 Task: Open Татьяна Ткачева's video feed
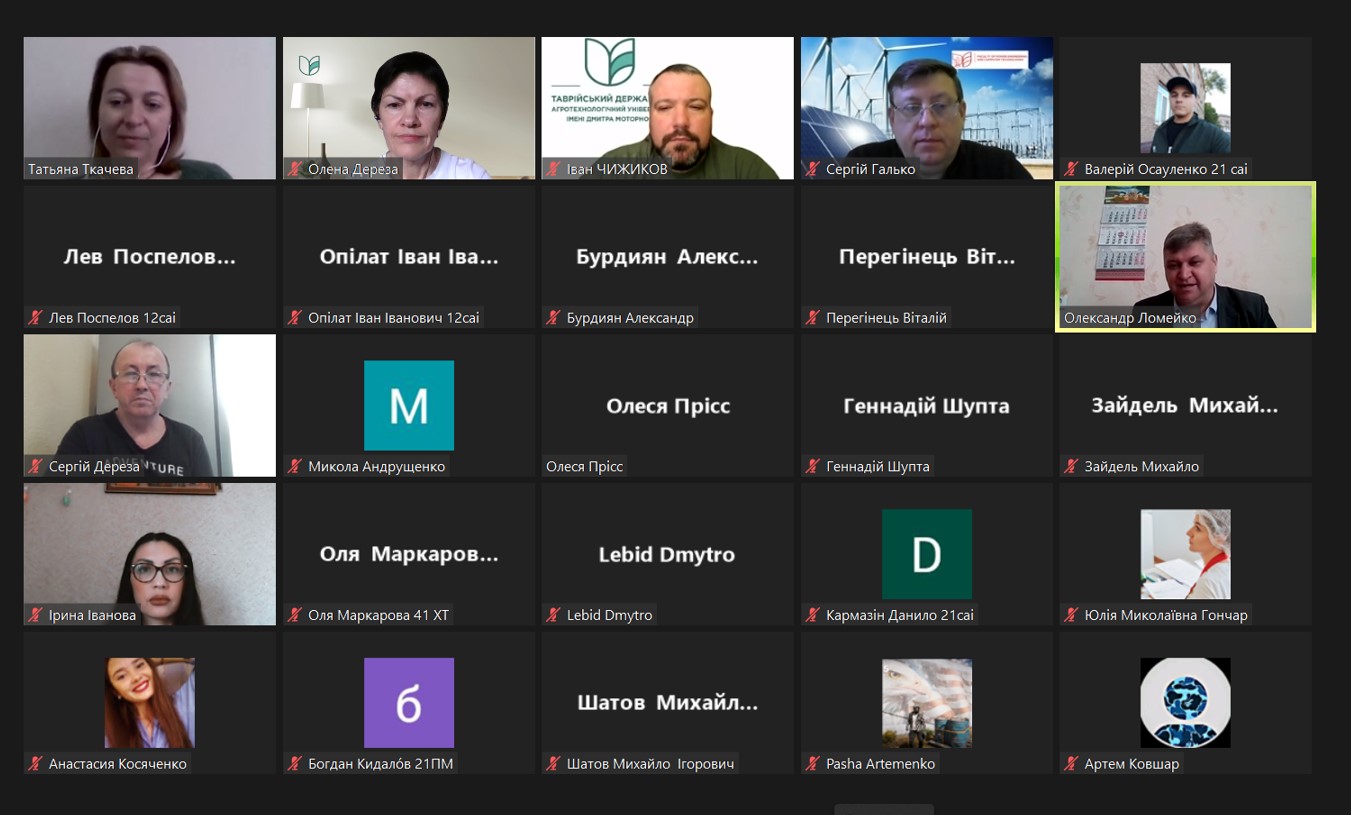[150, 108]
